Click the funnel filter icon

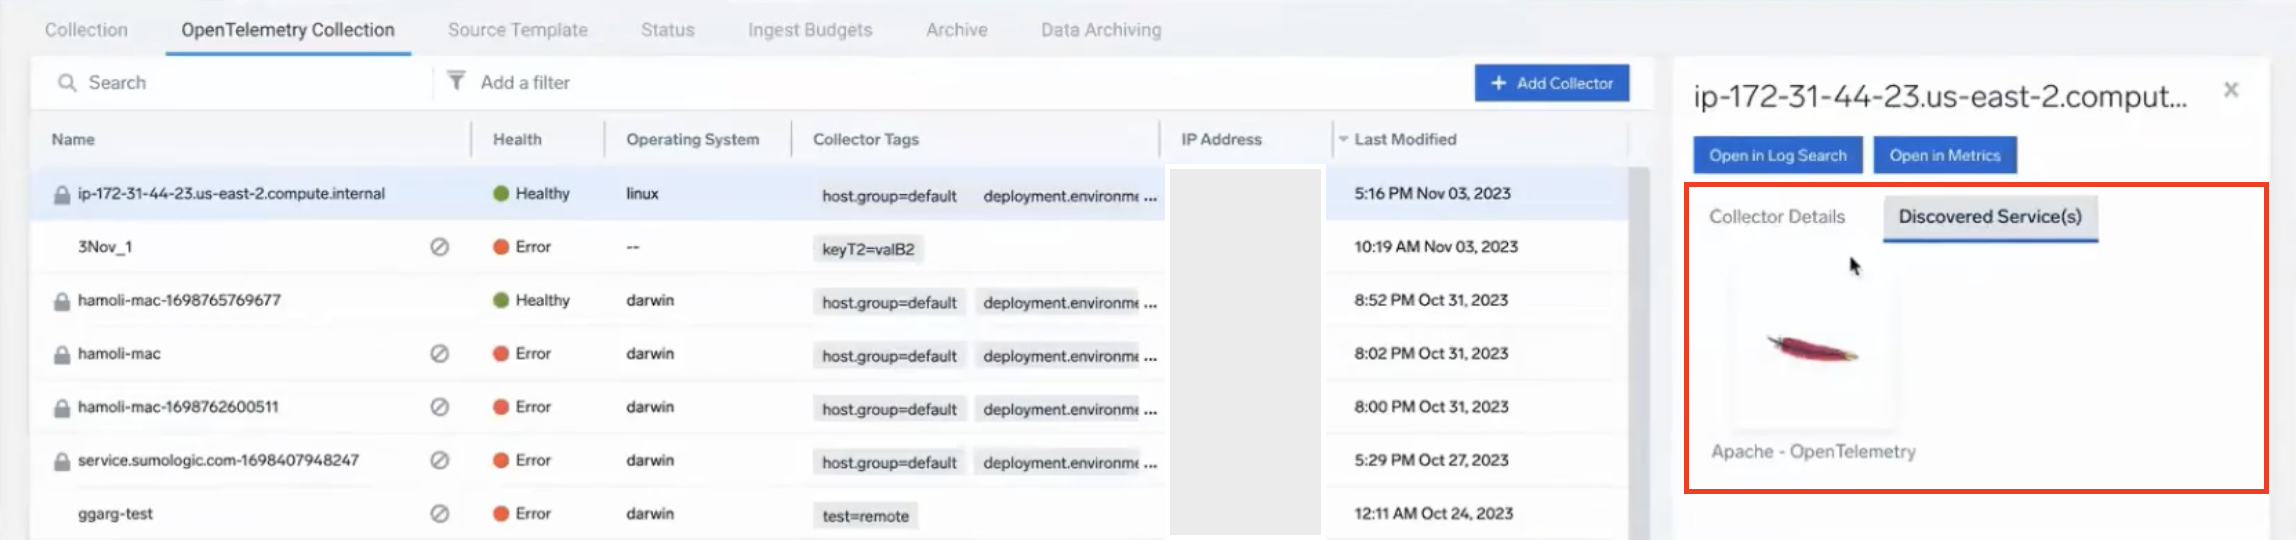tap(456, 81)
